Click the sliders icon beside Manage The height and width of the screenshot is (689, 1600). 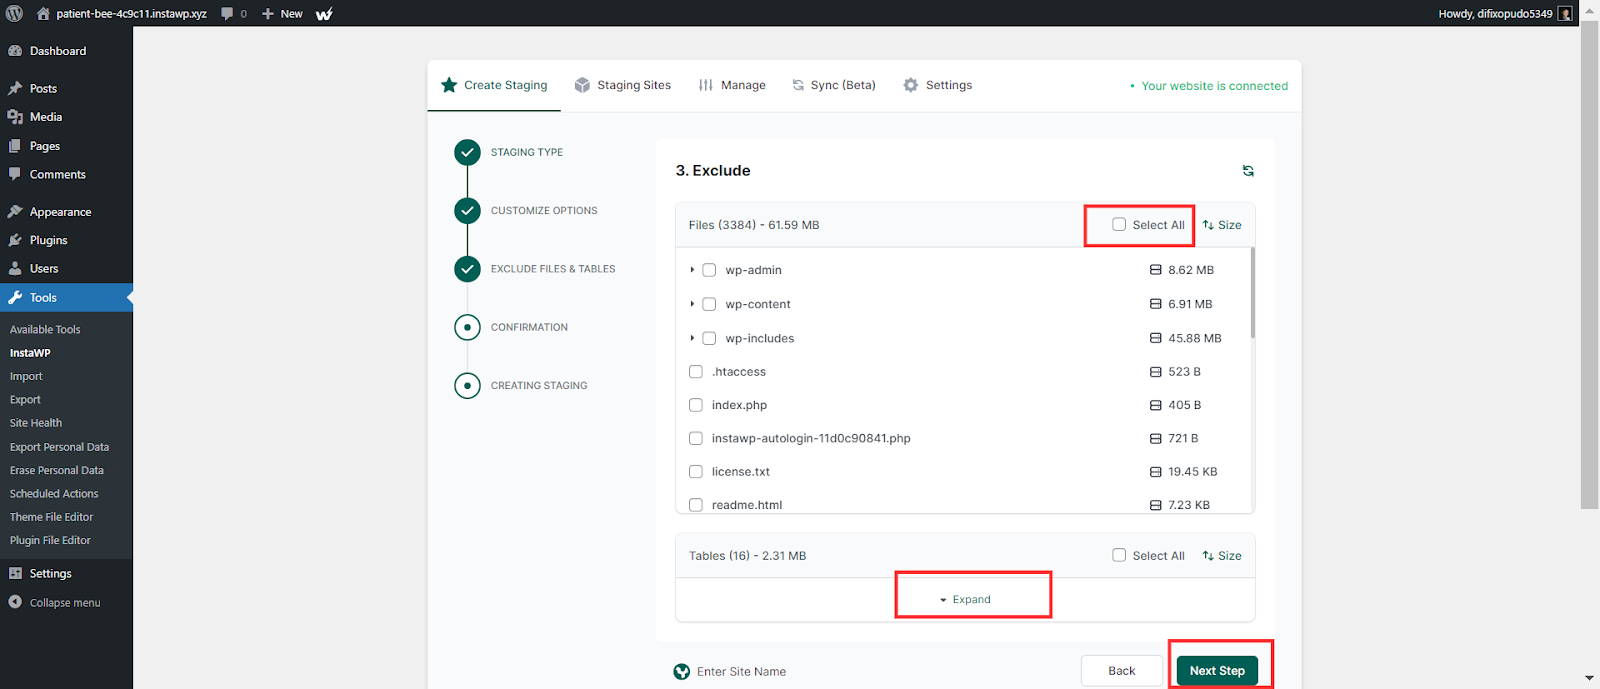[706, 85]
